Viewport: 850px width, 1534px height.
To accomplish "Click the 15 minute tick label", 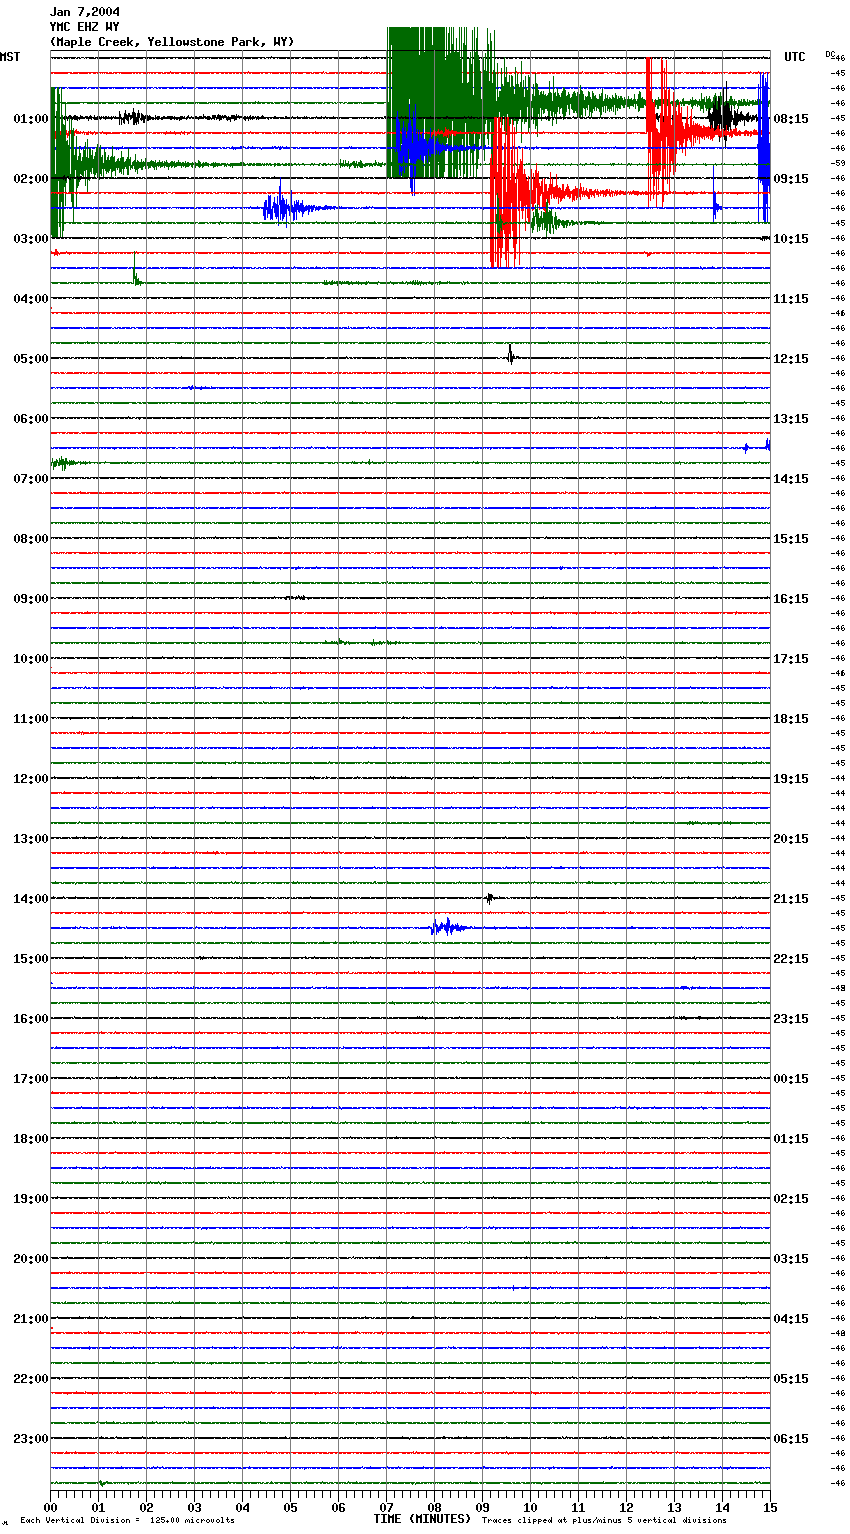I will click(x=770, y=1507).
